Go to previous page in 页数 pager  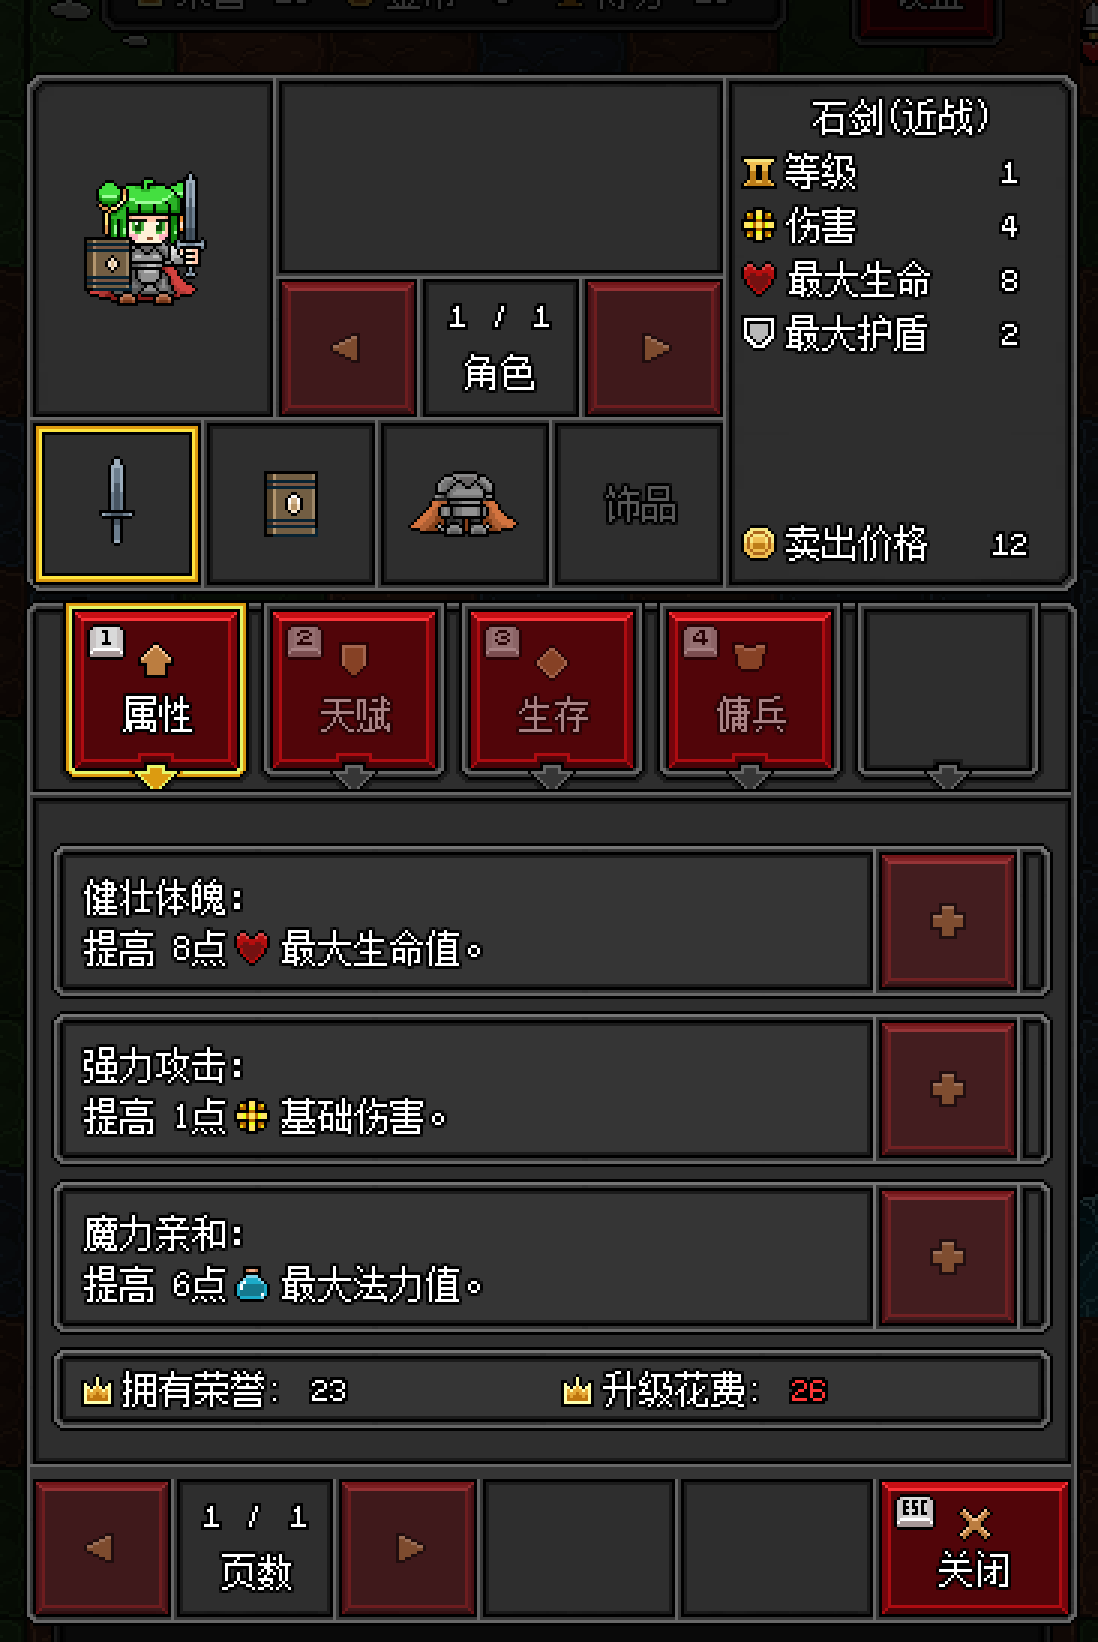coord(102,1548)
